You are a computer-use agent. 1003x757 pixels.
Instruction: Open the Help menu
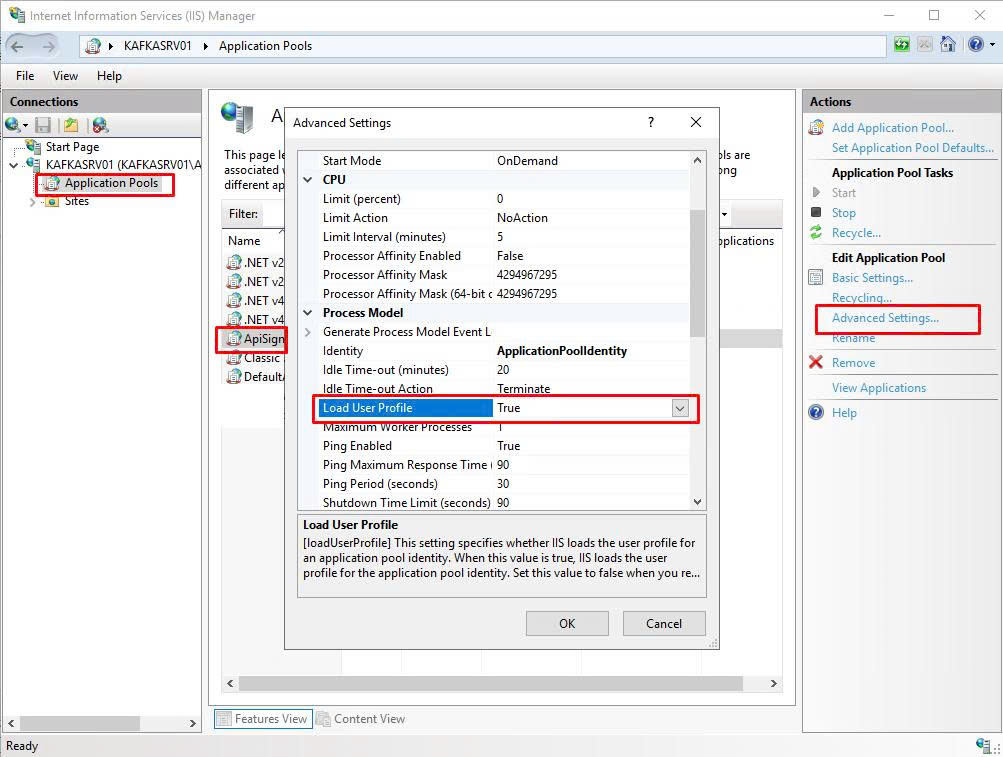click(x=109, y=76)
